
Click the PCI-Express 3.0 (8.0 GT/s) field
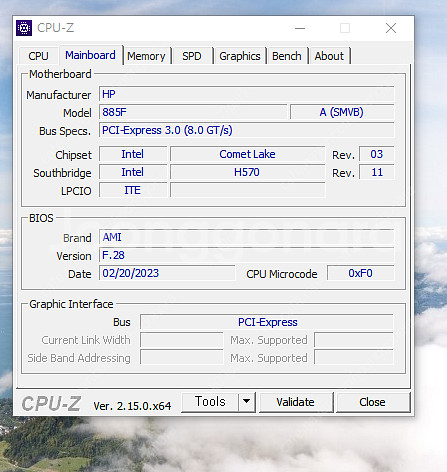pos(247,130)
